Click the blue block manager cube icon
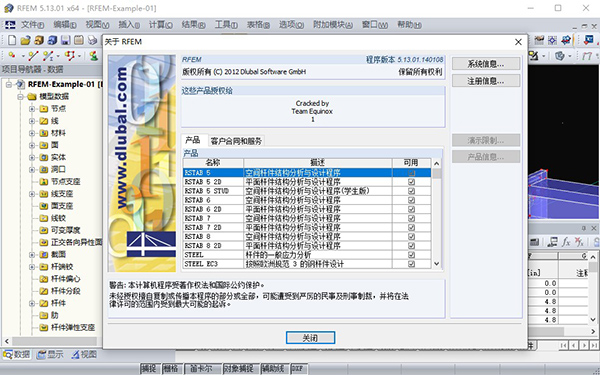The width and height of the screenshot is (600, 375). point(52,40)
